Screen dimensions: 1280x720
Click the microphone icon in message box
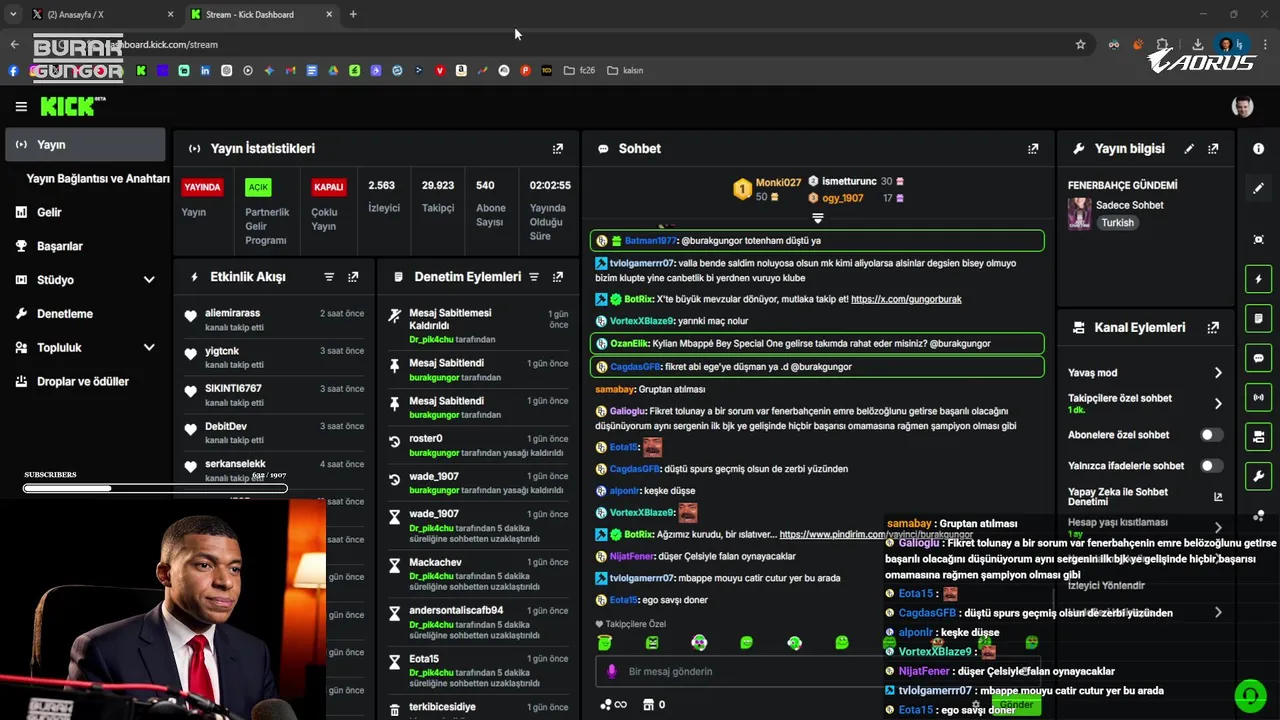(x=612, y=671)
